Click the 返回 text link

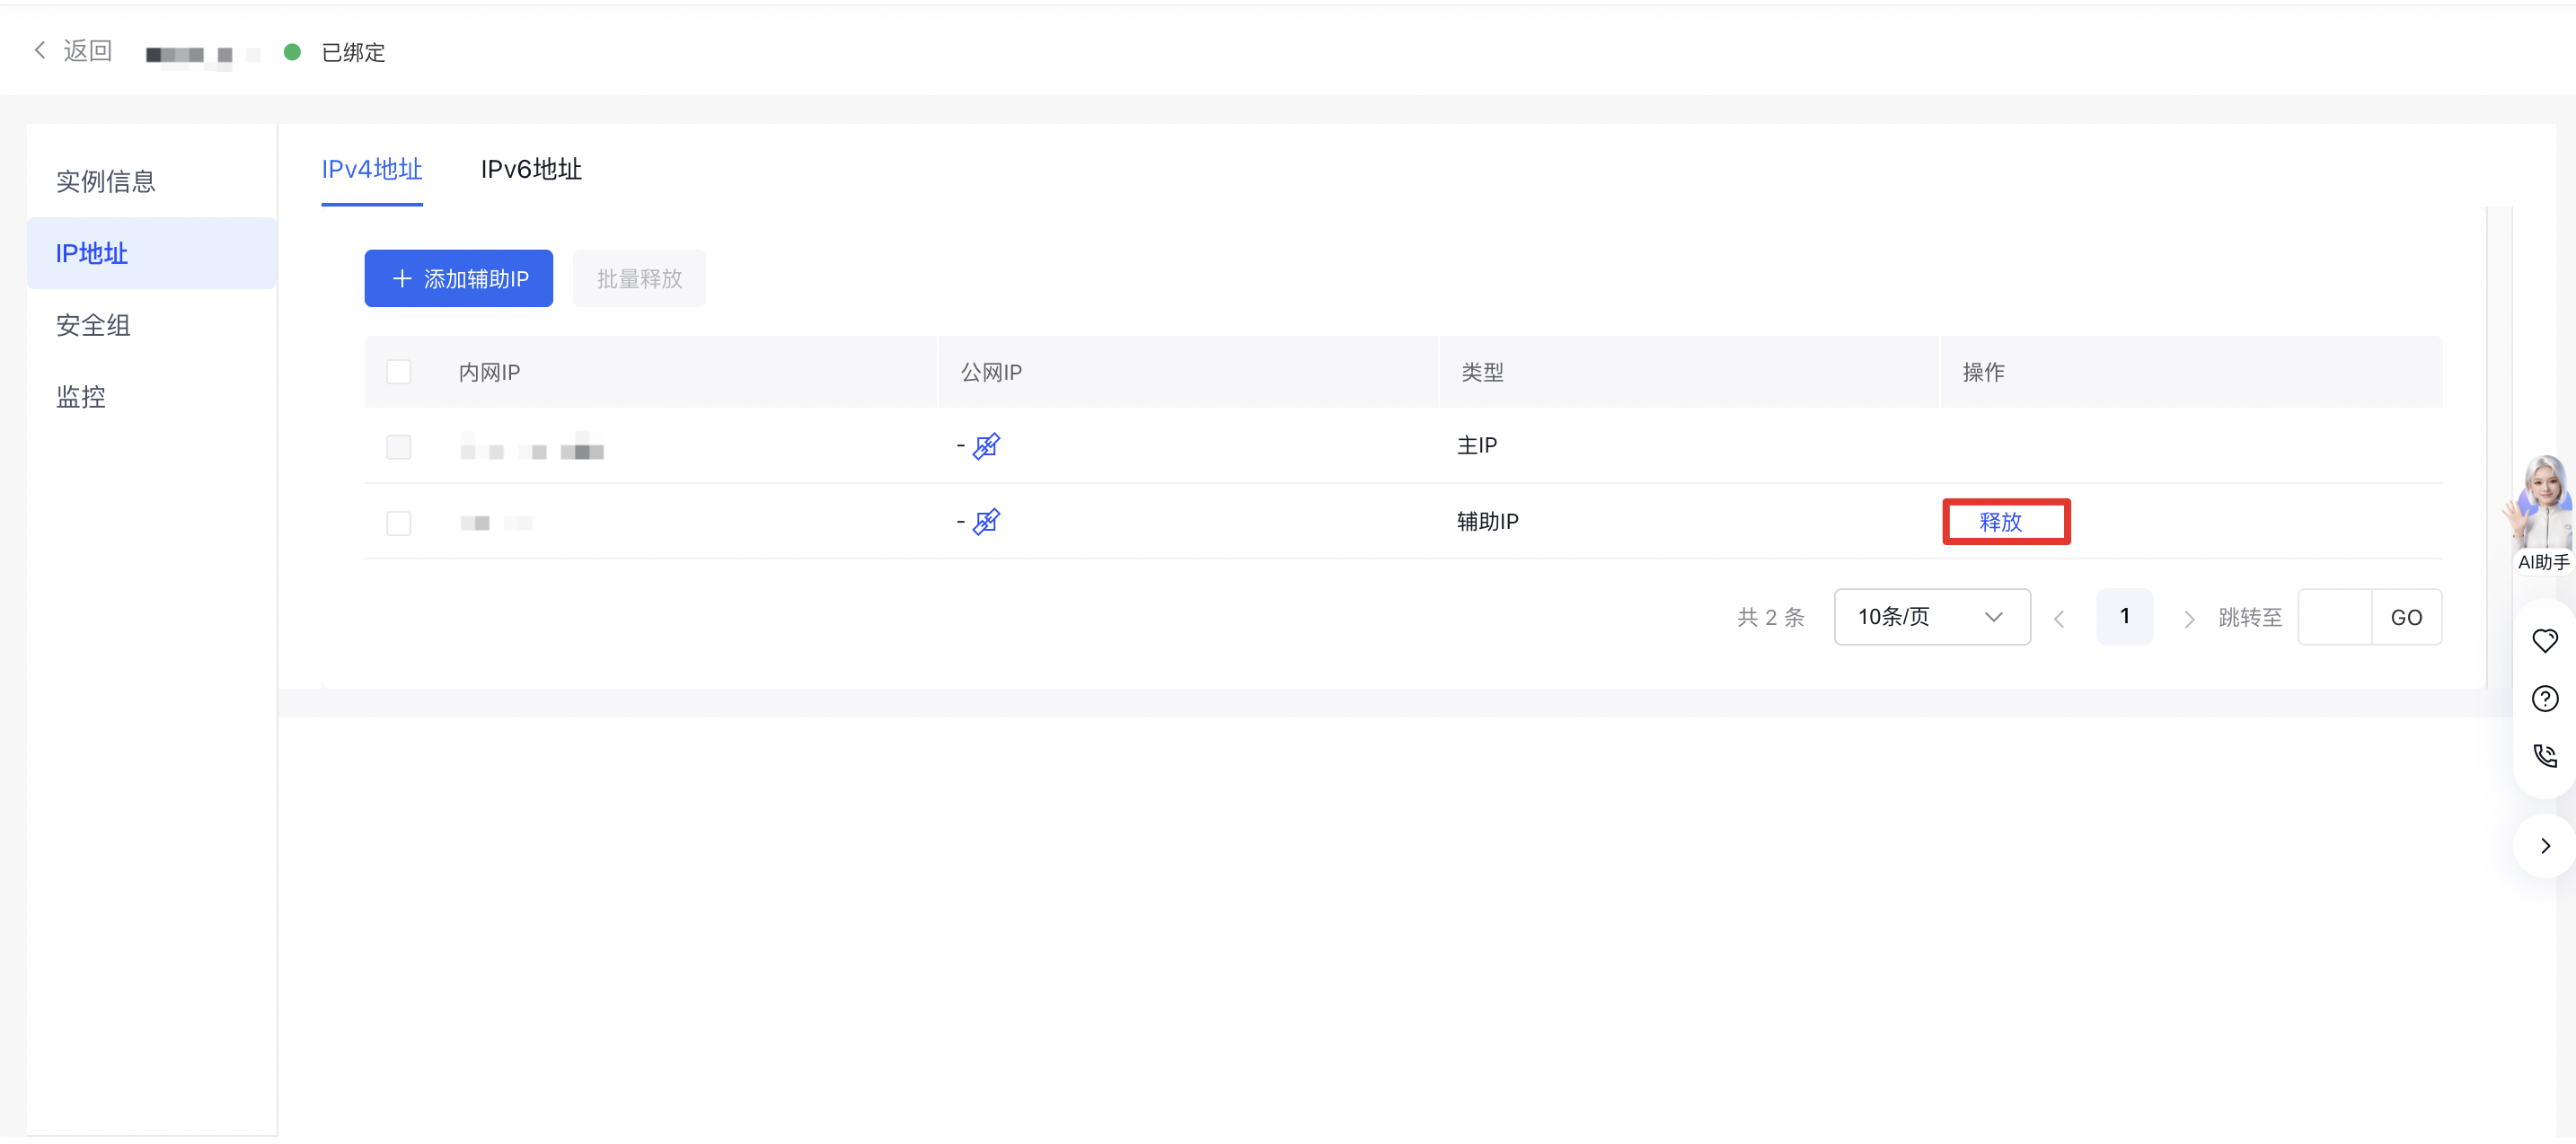pos(88,50)
